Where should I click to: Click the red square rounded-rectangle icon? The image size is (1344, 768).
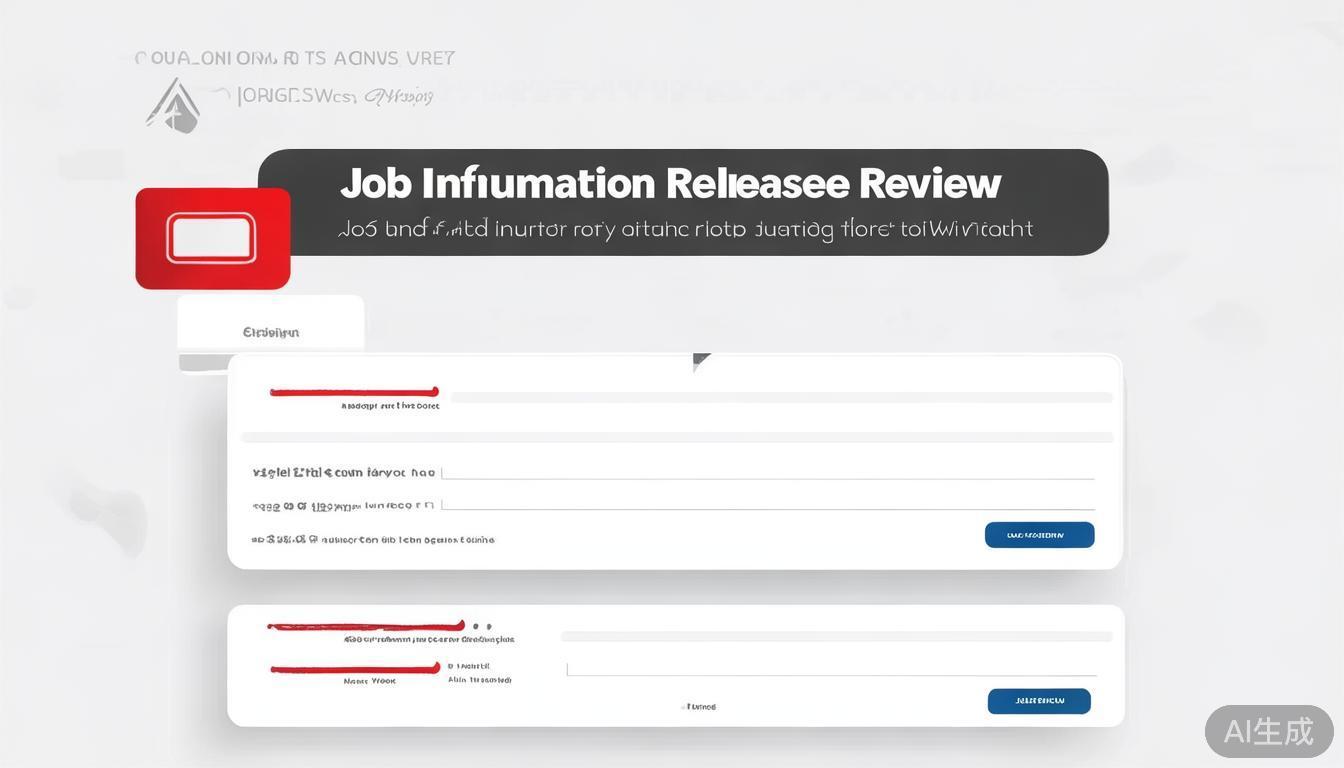[x=213, y=238]
